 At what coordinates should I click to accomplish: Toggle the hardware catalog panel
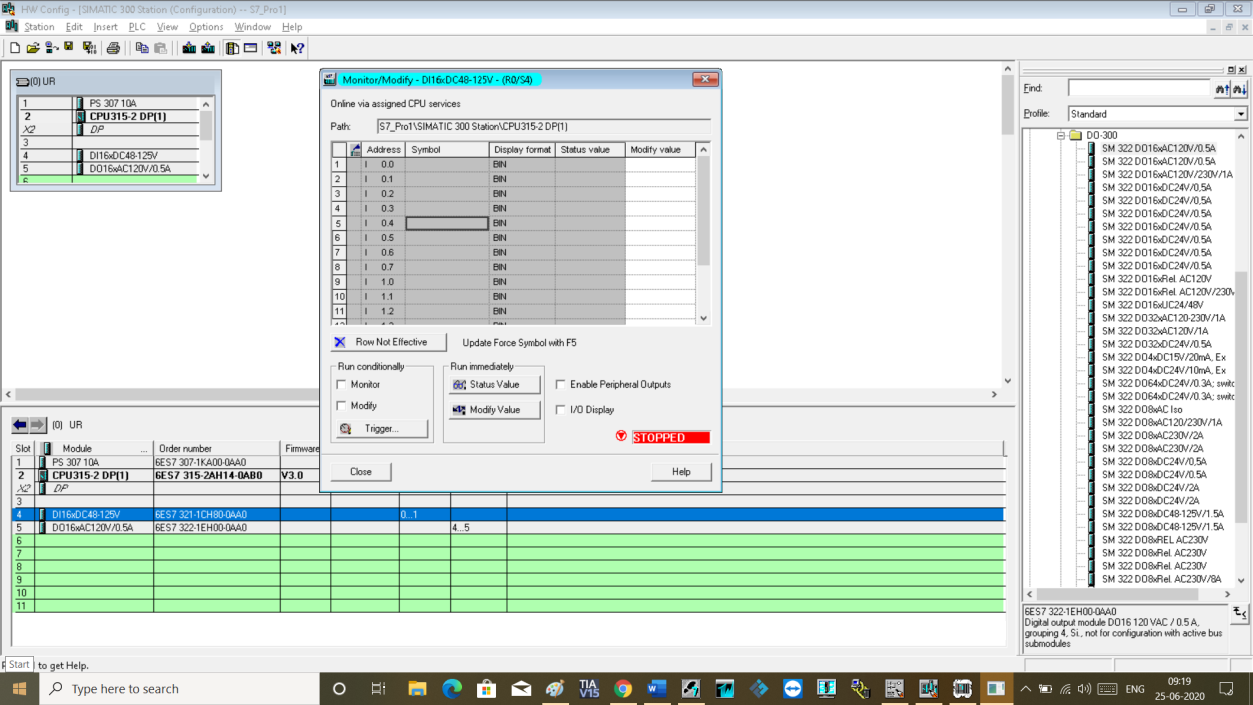click(x=232, y=47)
